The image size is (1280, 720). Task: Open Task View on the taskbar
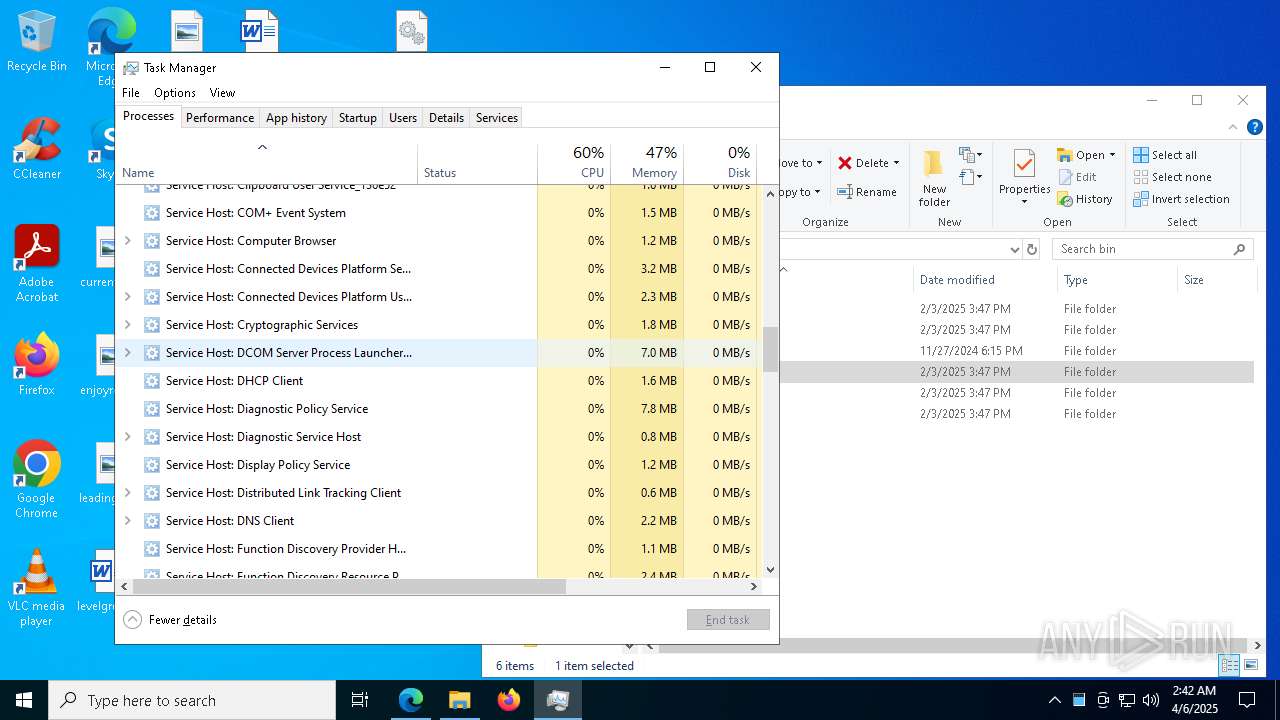click(360, 700)
